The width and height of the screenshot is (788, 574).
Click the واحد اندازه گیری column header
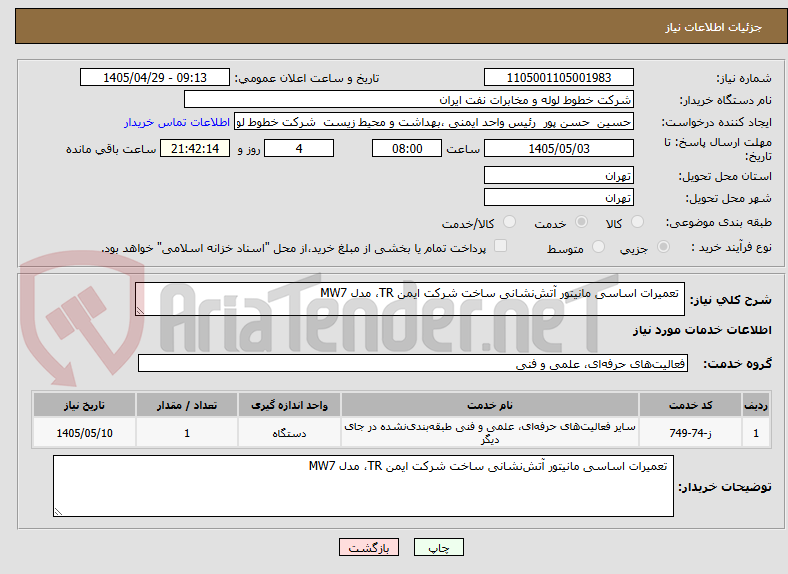click(x=289, y=405)
